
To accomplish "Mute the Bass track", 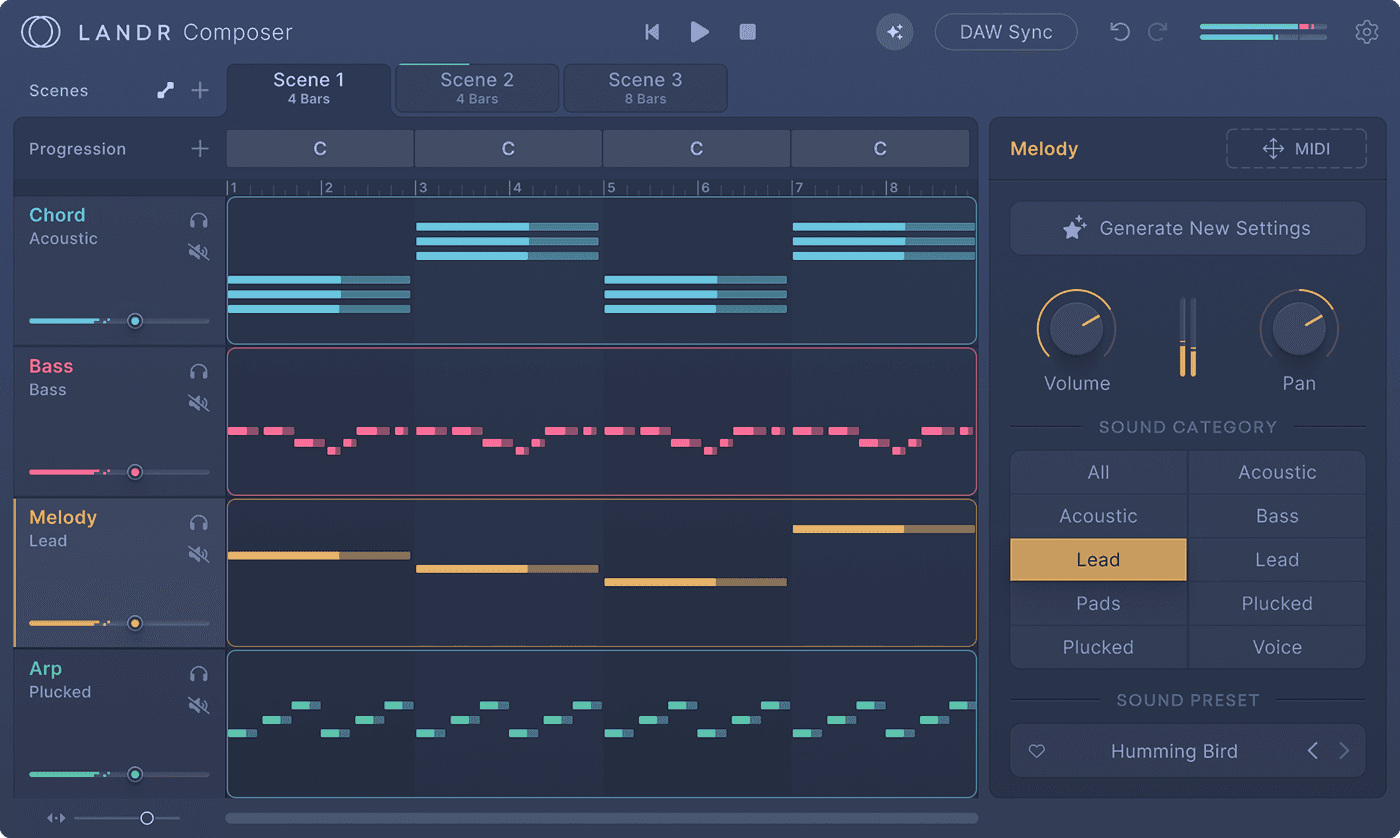I will [x=199, y=403].
